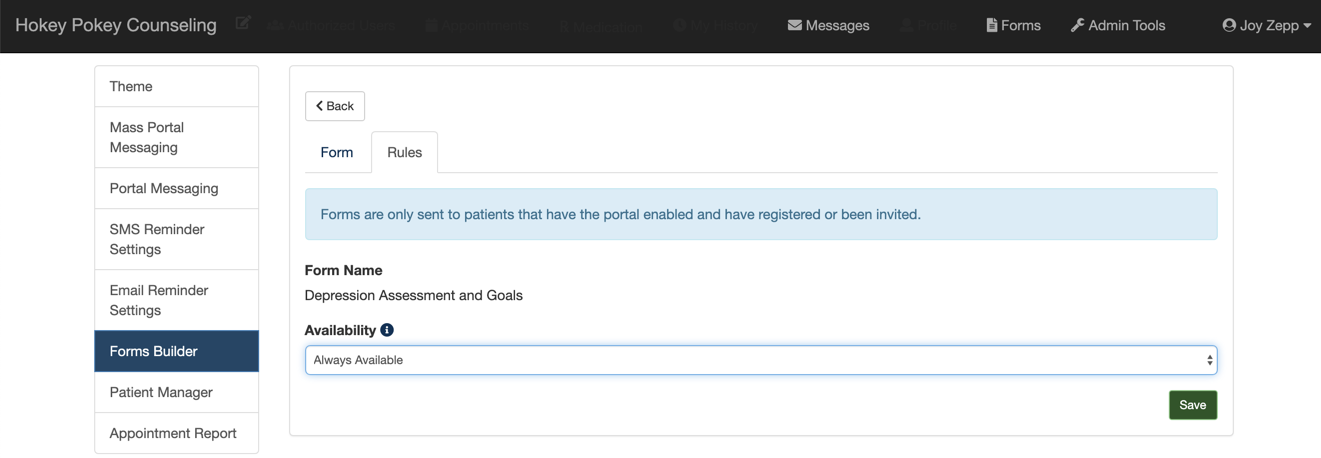Click the Availability info icon
The width and height of the screenshot is (1321, 458).
tap(387, 330)
